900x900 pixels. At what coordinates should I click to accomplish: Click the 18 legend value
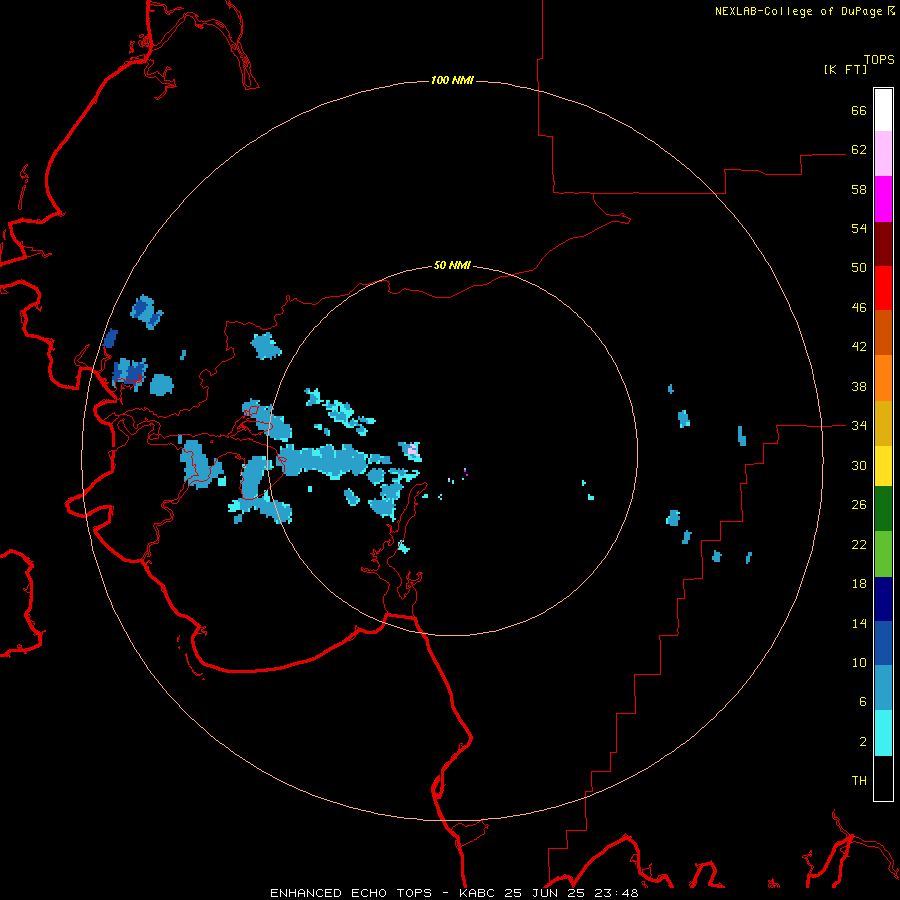pos(859,584)
